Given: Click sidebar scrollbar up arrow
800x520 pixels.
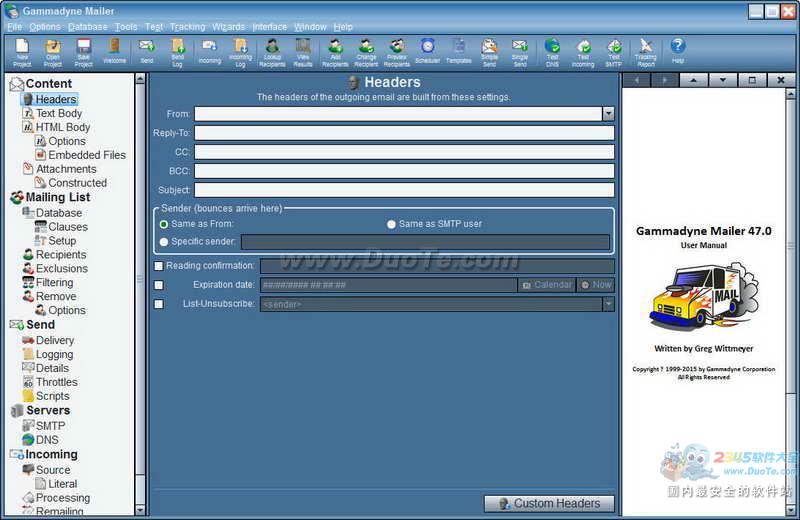Looking at the screenshot, I should [140, 79].
